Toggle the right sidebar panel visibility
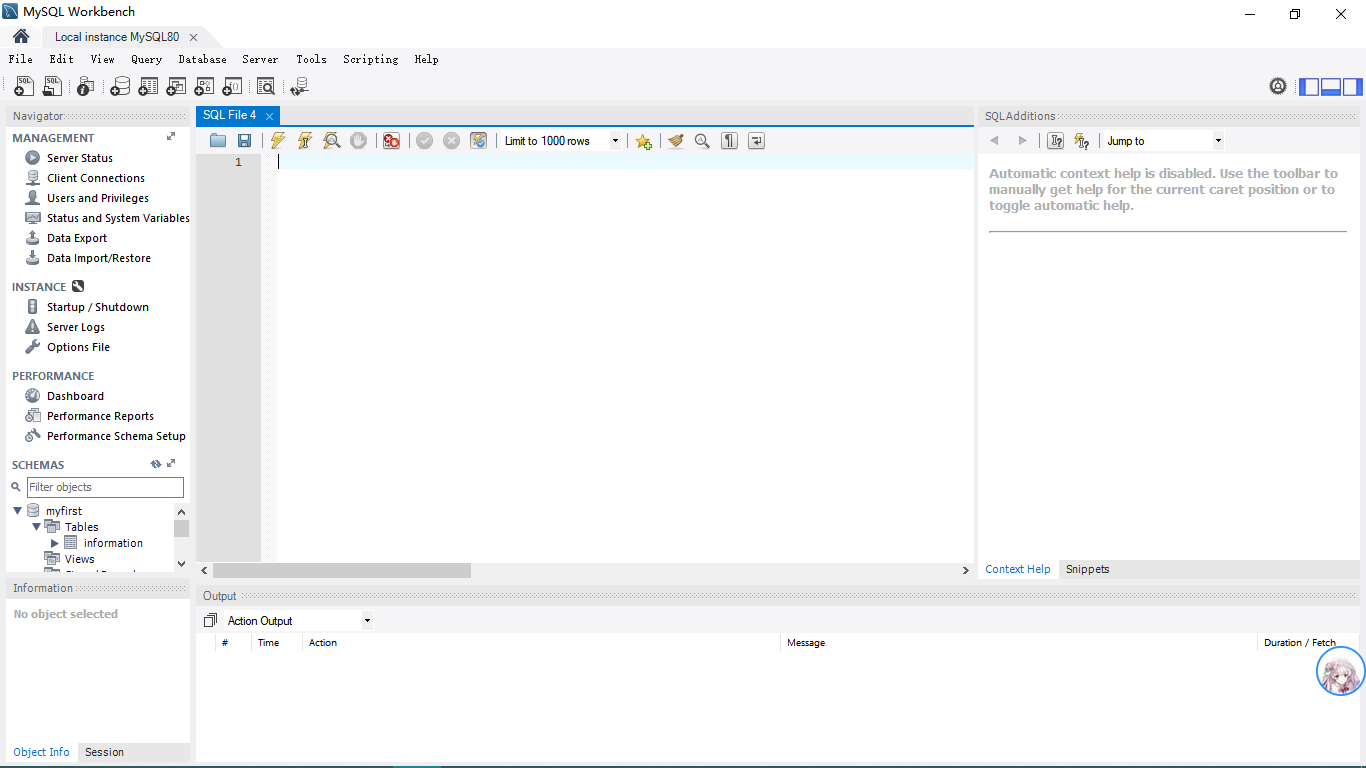This screenshot has width=1366, height=768. (1352, 87)
